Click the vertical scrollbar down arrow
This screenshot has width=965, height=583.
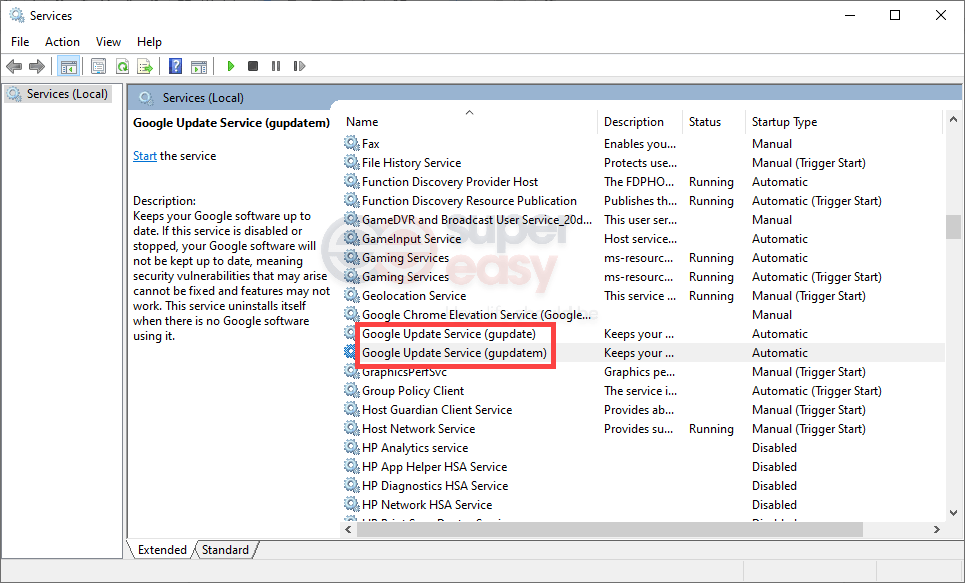(953, 512)
